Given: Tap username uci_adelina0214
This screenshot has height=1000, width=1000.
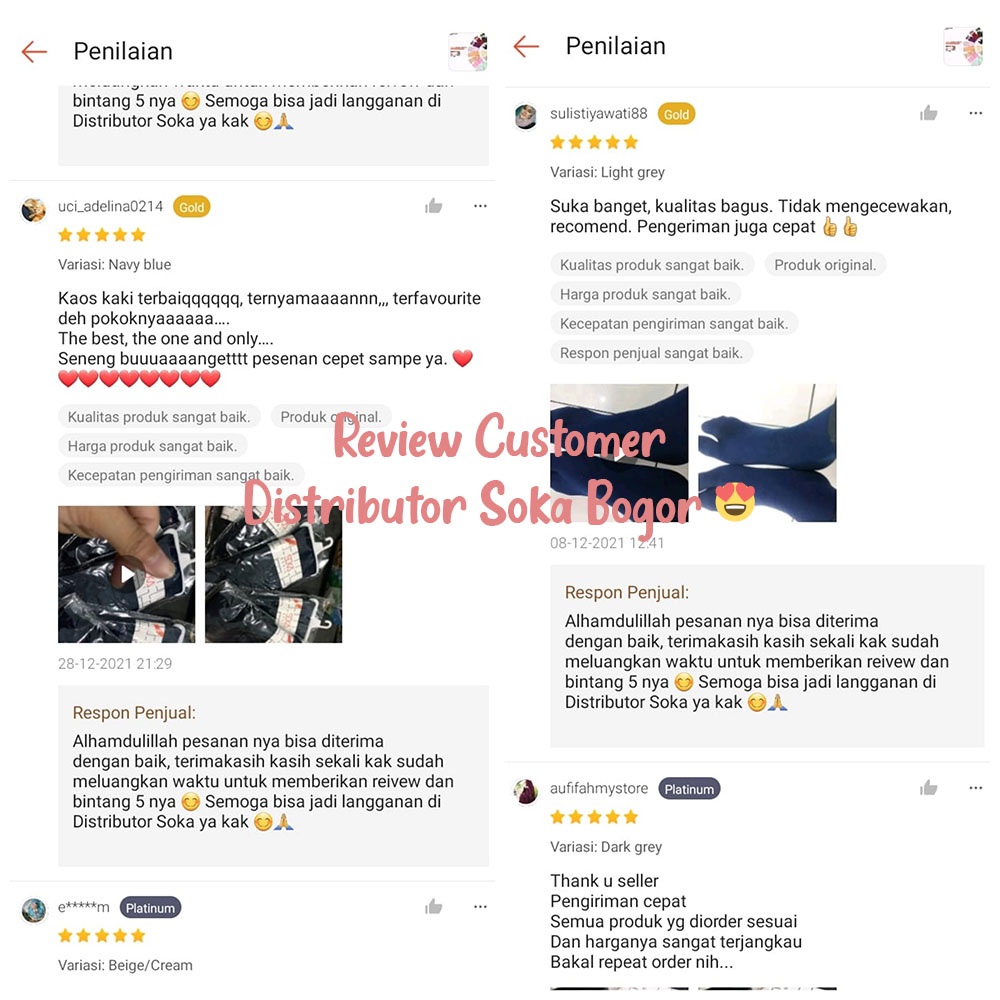Looking at the screenshot, I should [110, 206].
